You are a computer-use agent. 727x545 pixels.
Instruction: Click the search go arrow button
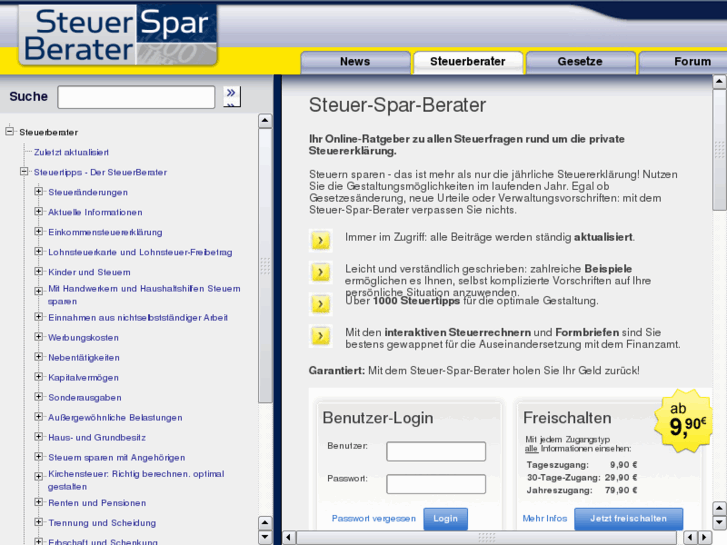coord(231,96)
